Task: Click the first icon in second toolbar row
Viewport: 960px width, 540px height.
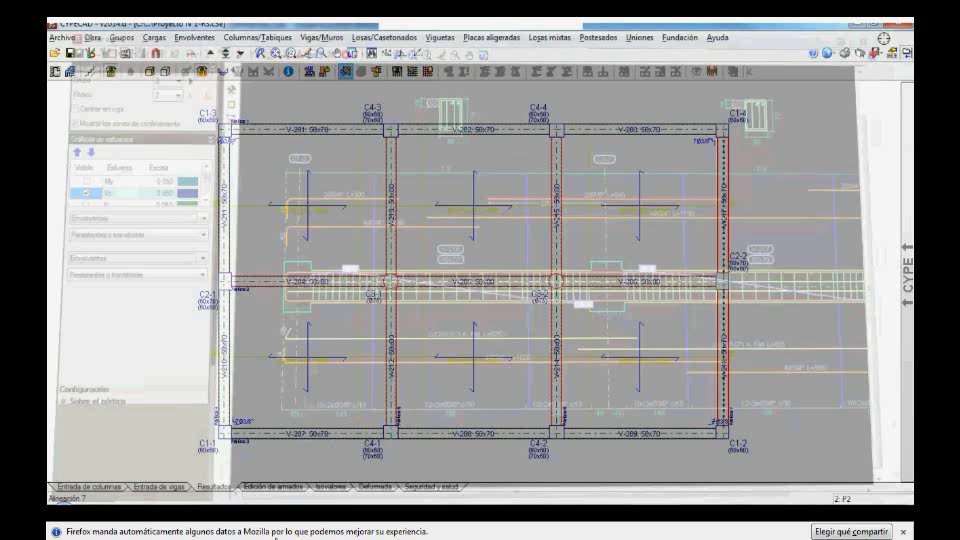Action: coord(55,72)
